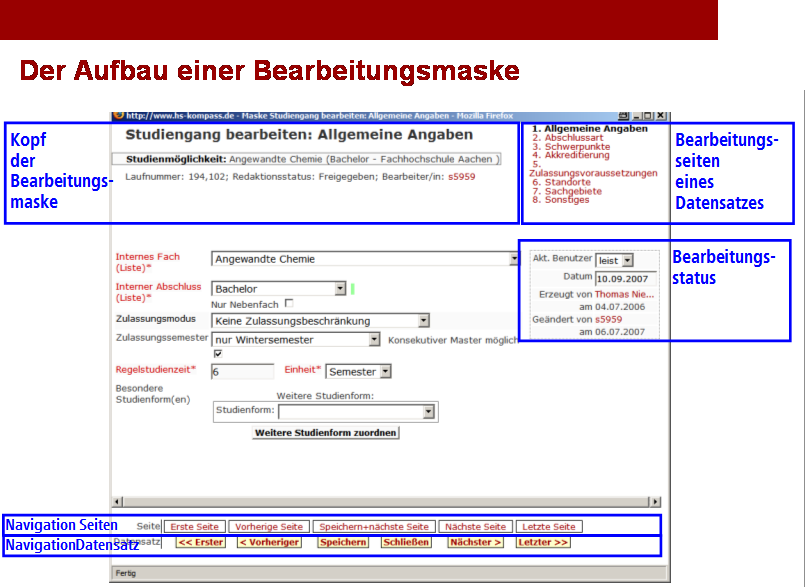This screenshot has height=587, width=805.
Task: Click the horizontal scrollbar right arrow
Action: pyautogui.click(x=655, y=502)
